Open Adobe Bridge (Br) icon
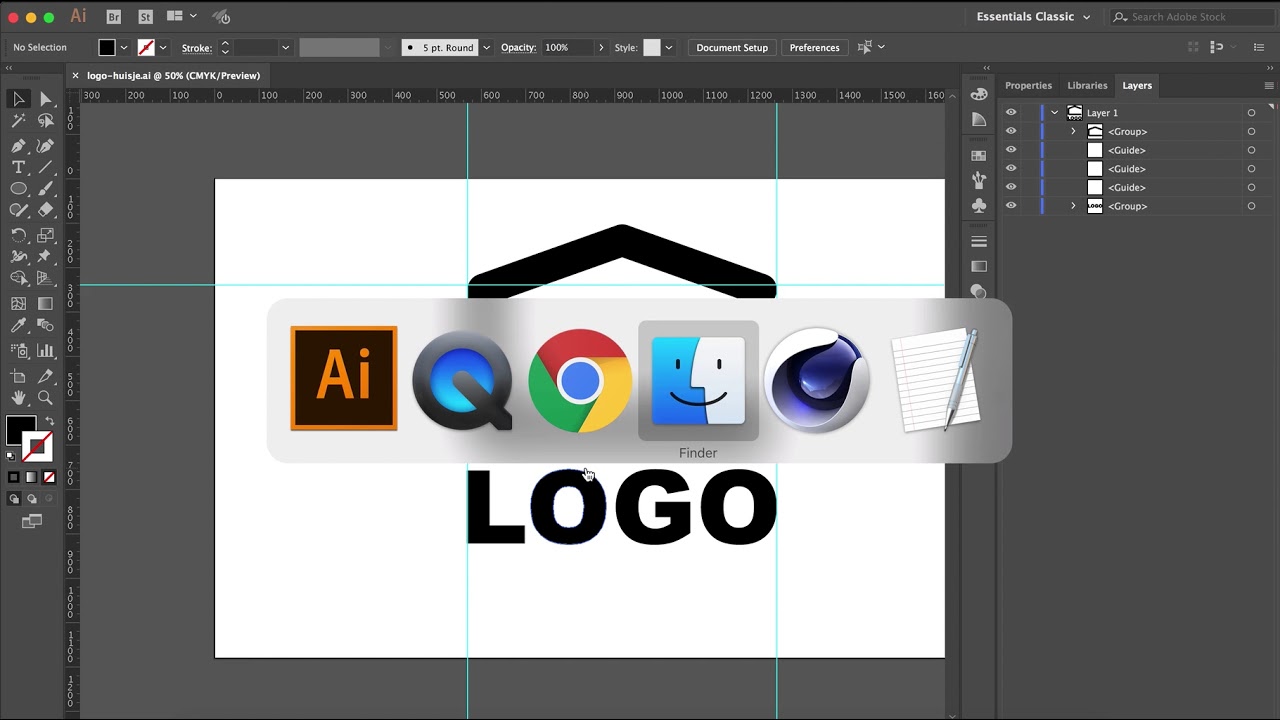The width and height of the screenshot is (1280, 720). (113, 17)
